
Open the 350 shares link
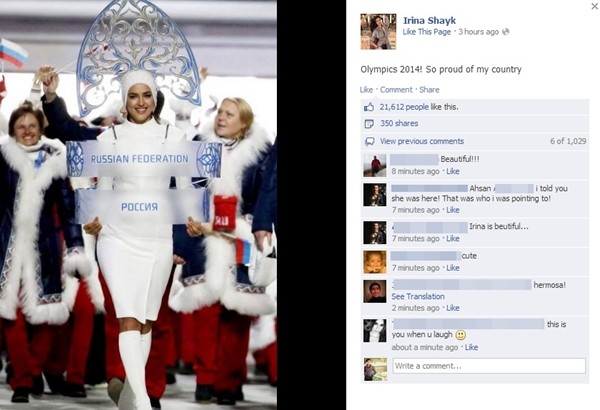click(399, 123)
